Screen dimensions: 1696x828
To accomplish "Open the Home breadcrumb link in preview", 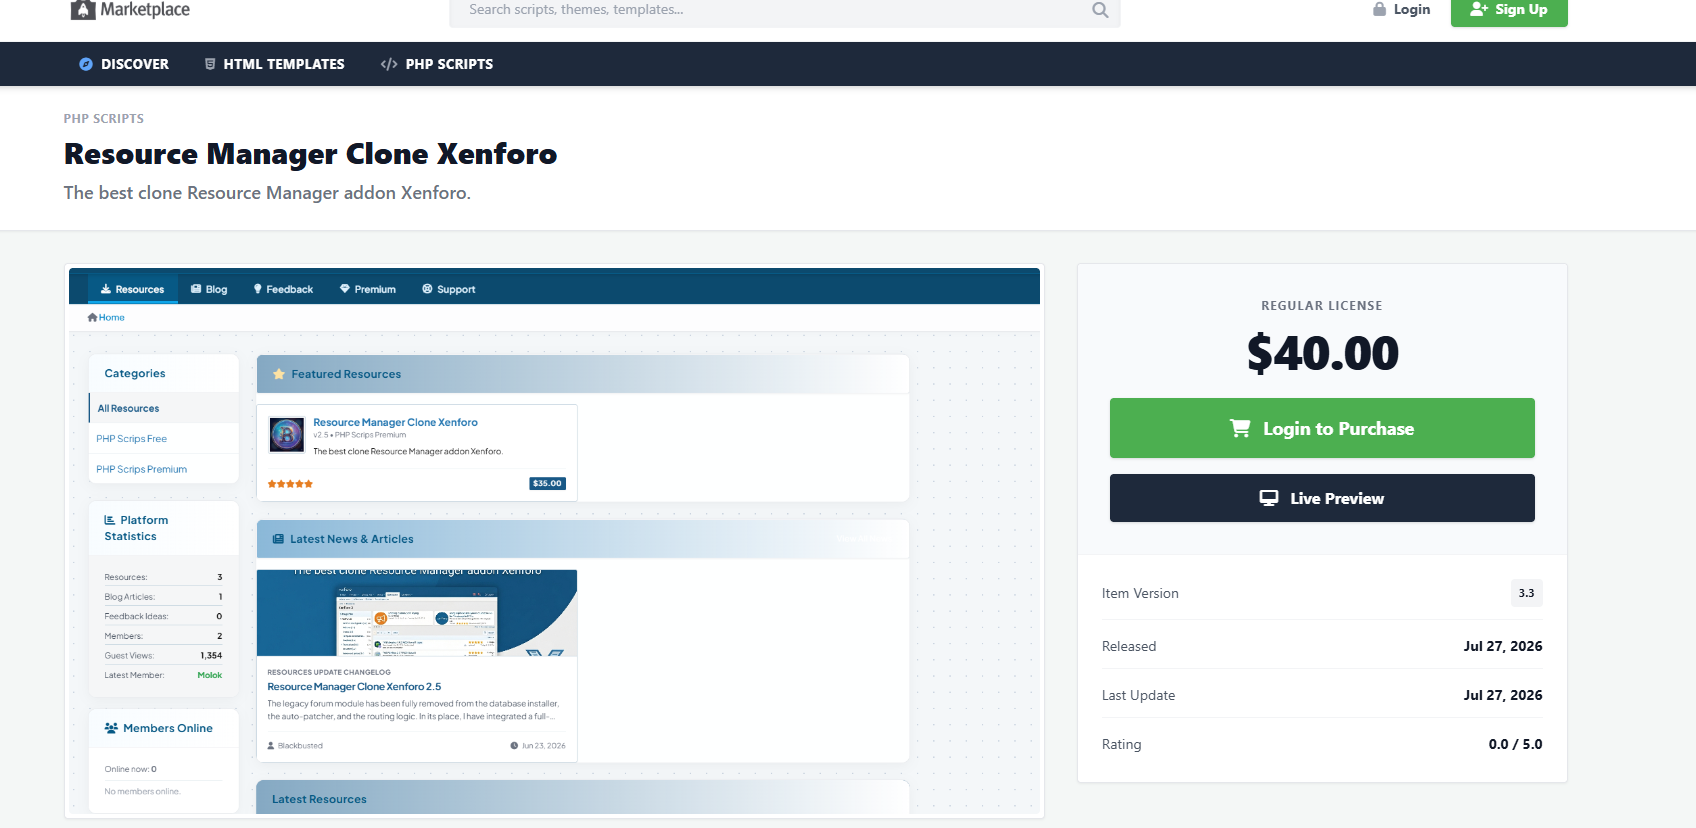I will tap(112, 317).
